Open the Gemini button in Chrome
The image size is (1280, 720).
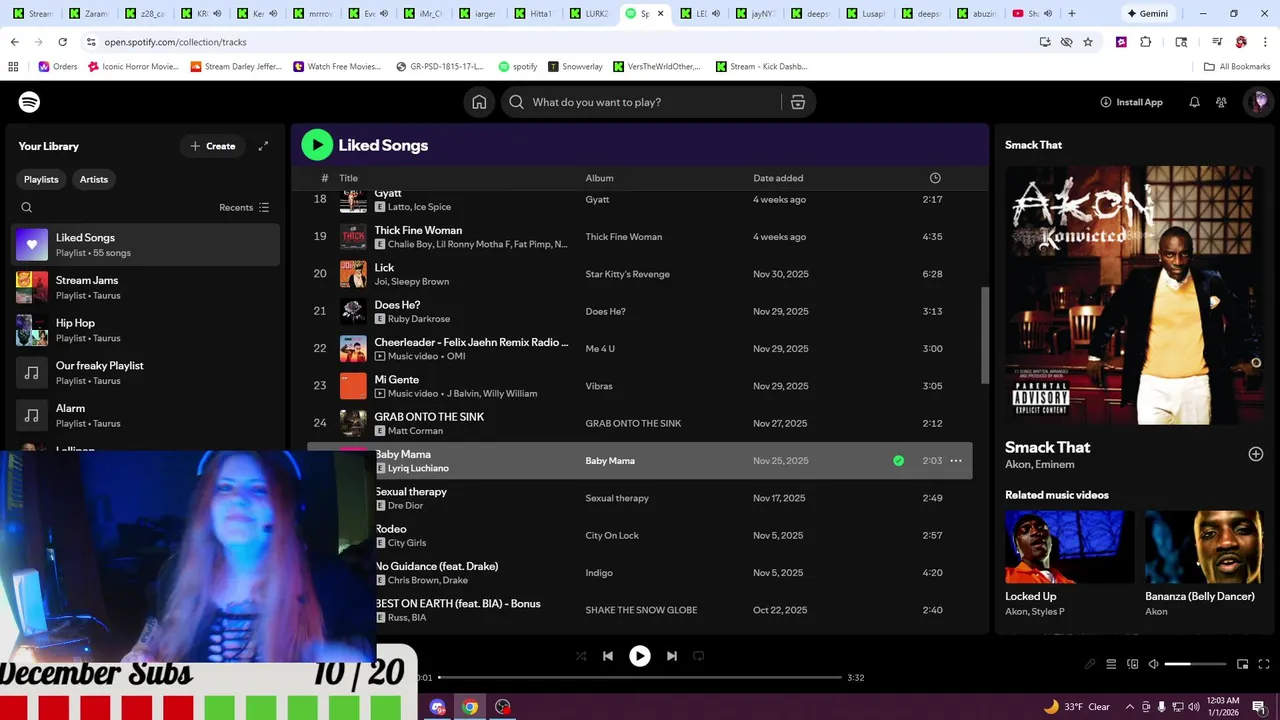(1146, 14)
